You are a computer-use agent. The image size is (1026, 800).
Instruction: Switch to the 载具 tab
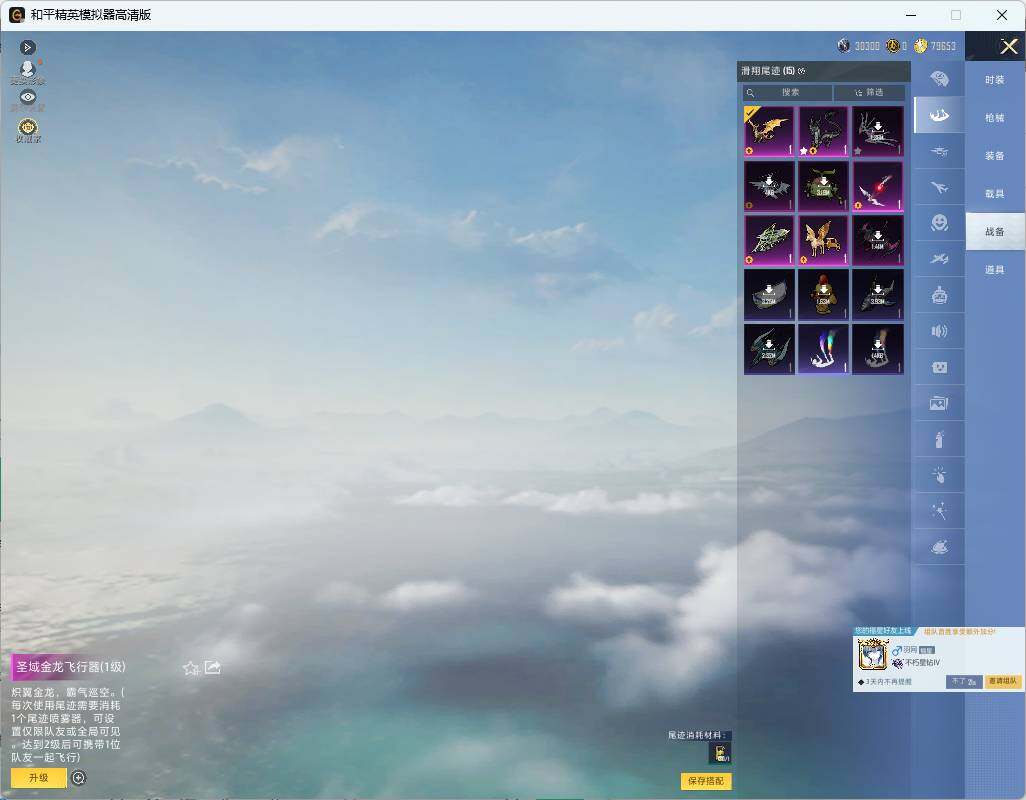[995, 194]
